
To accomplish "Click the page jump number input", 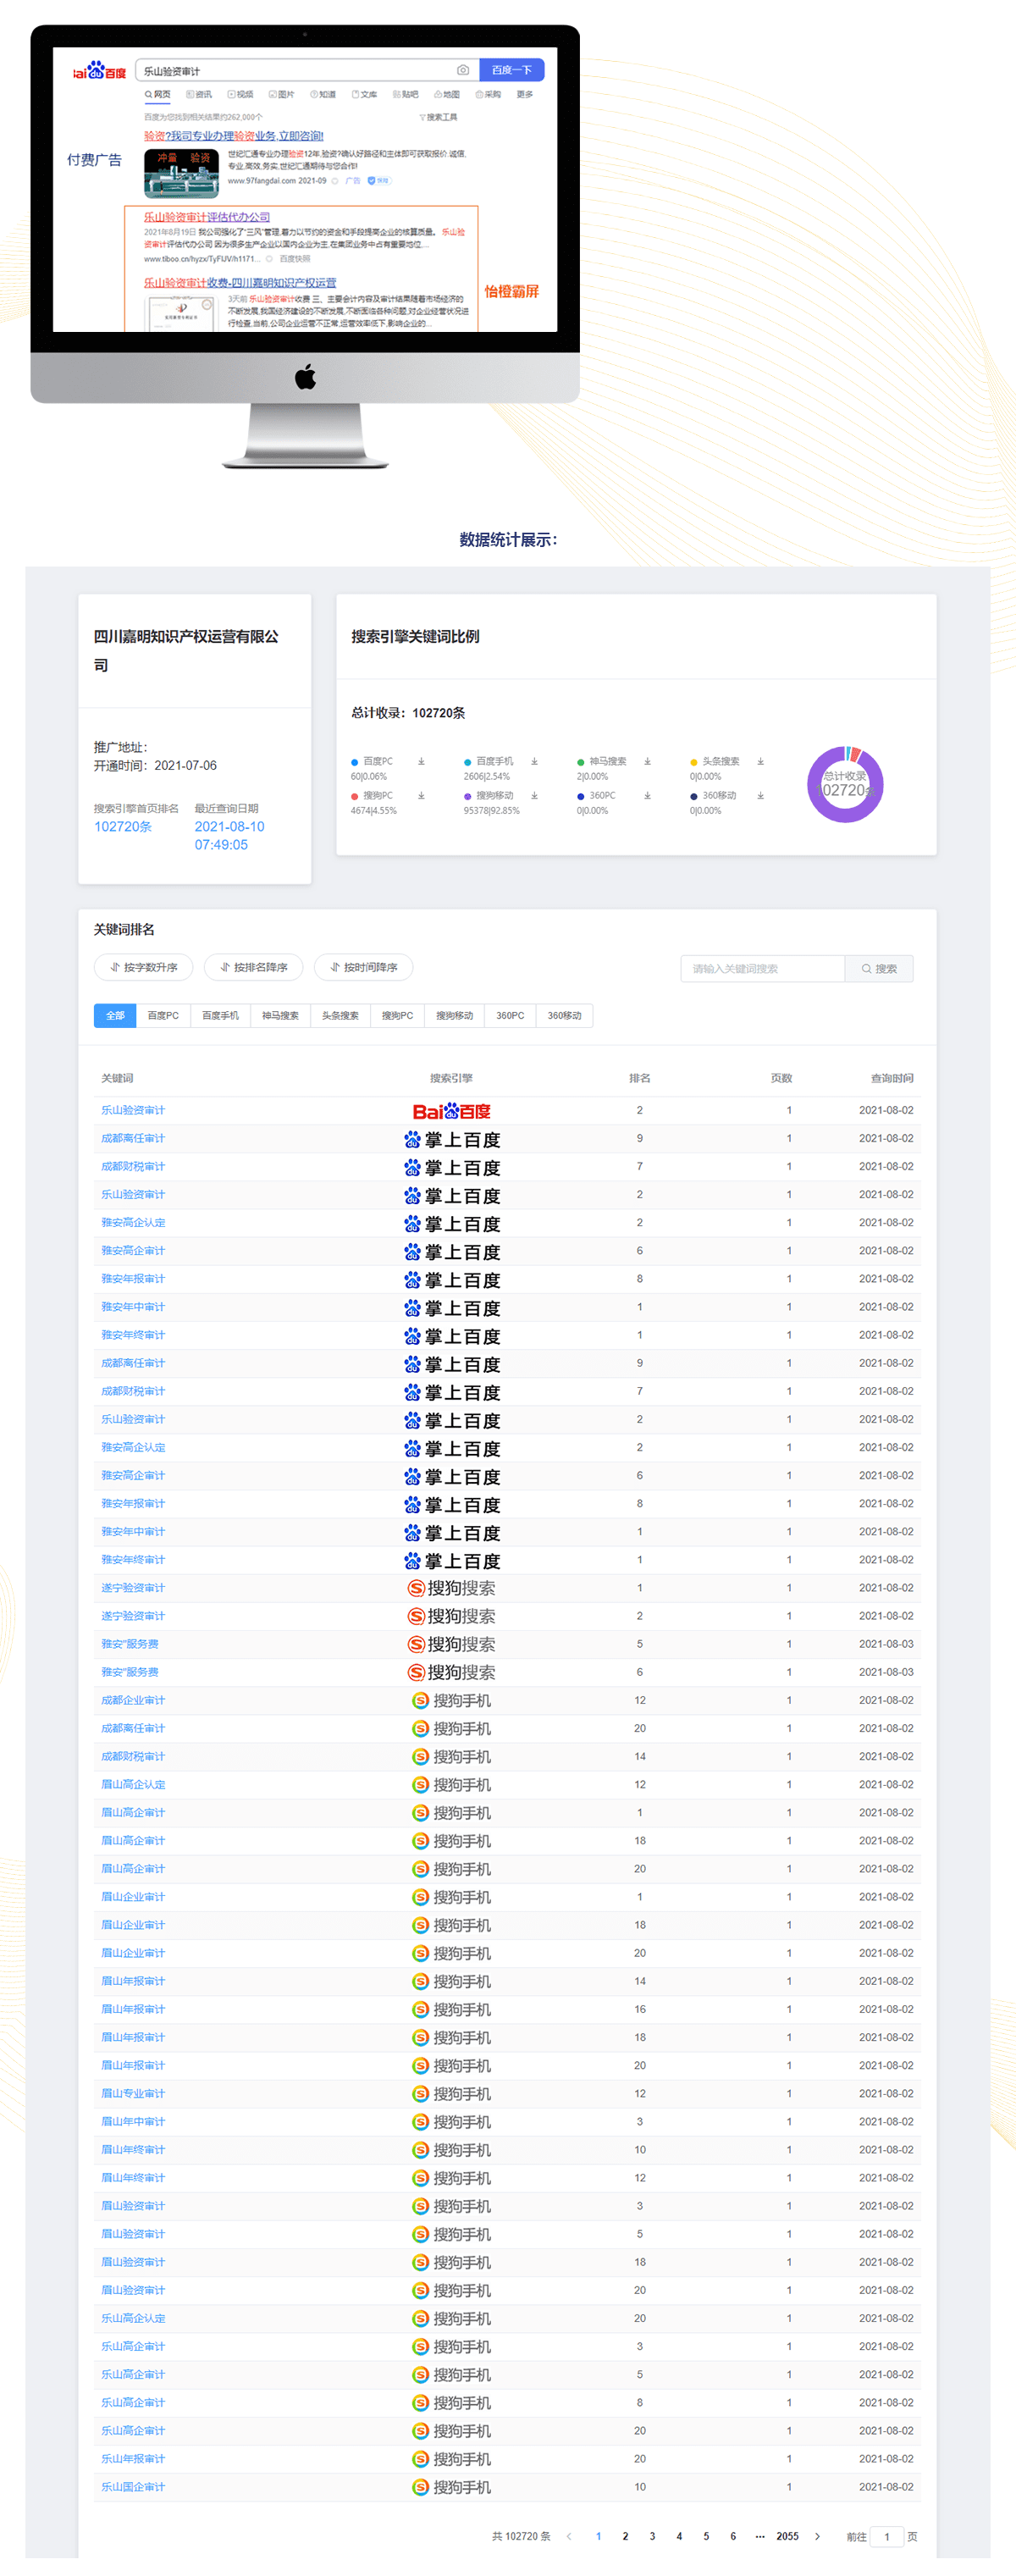I will pyautogui.click(x=887, y=2536).
